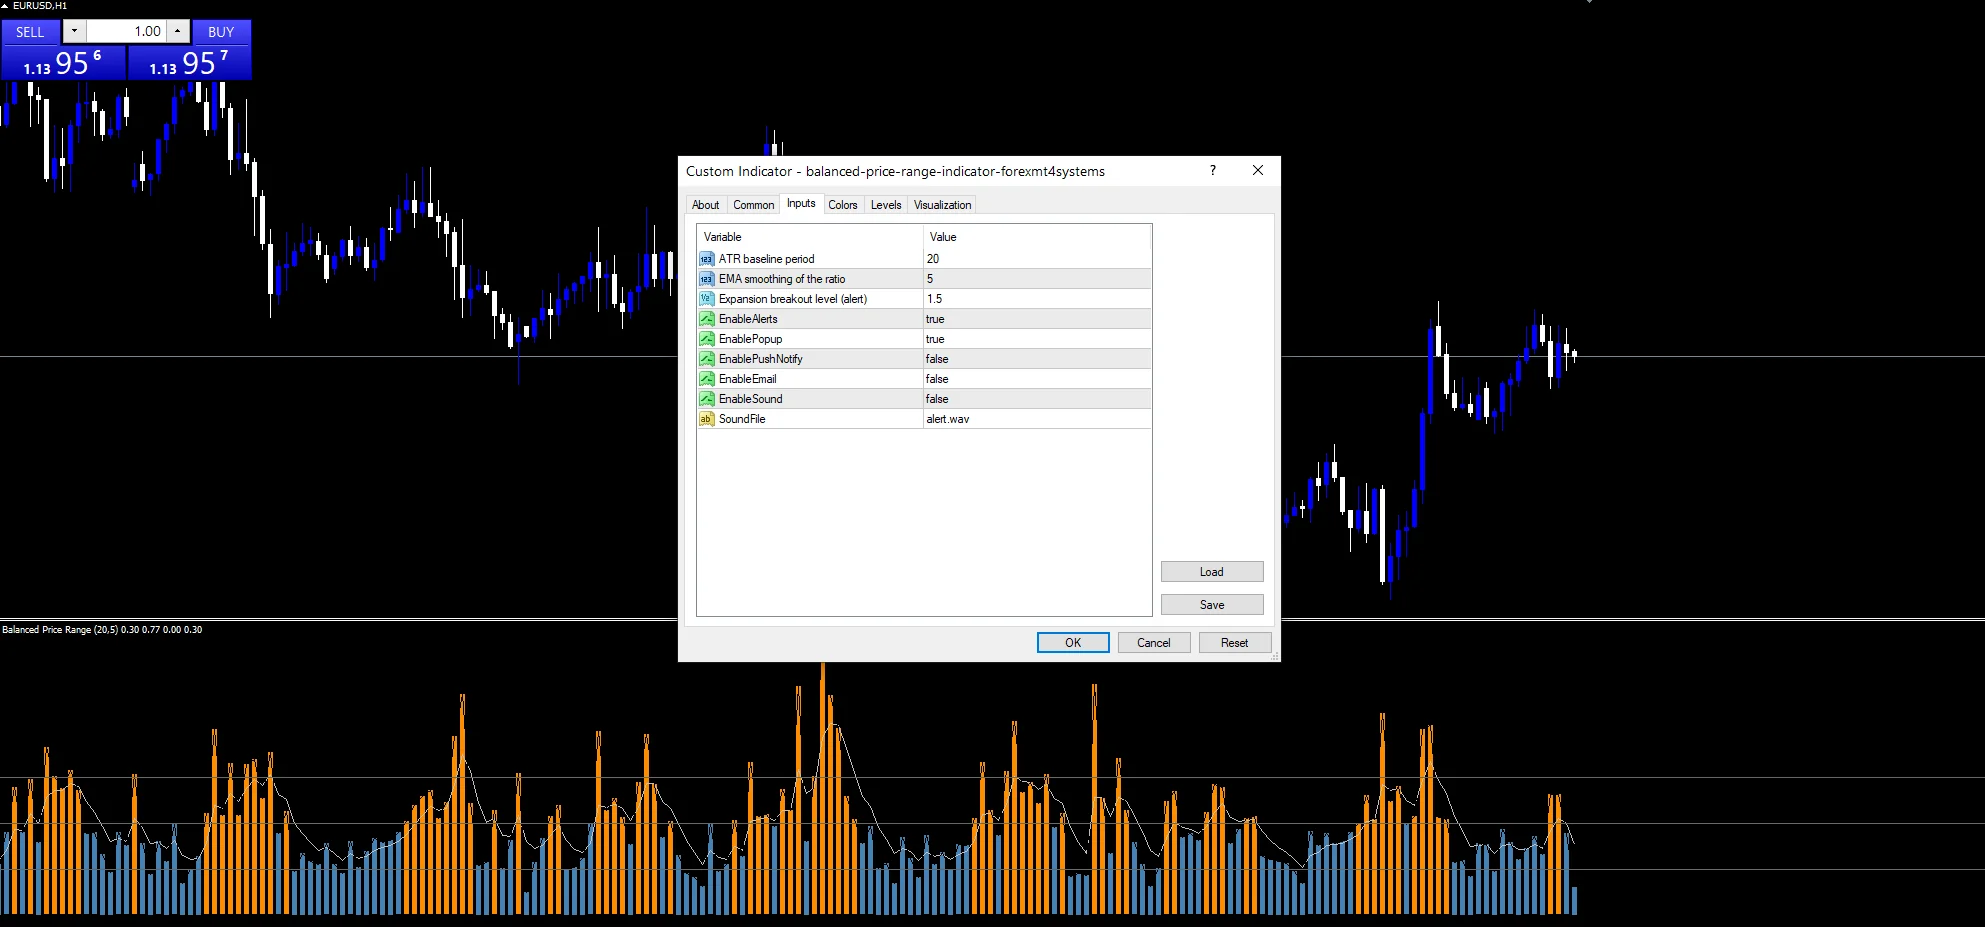Click the EnableAlerts boolean type icon
The height and width of the screenshot is (927, 1985).
pos(706,319)
